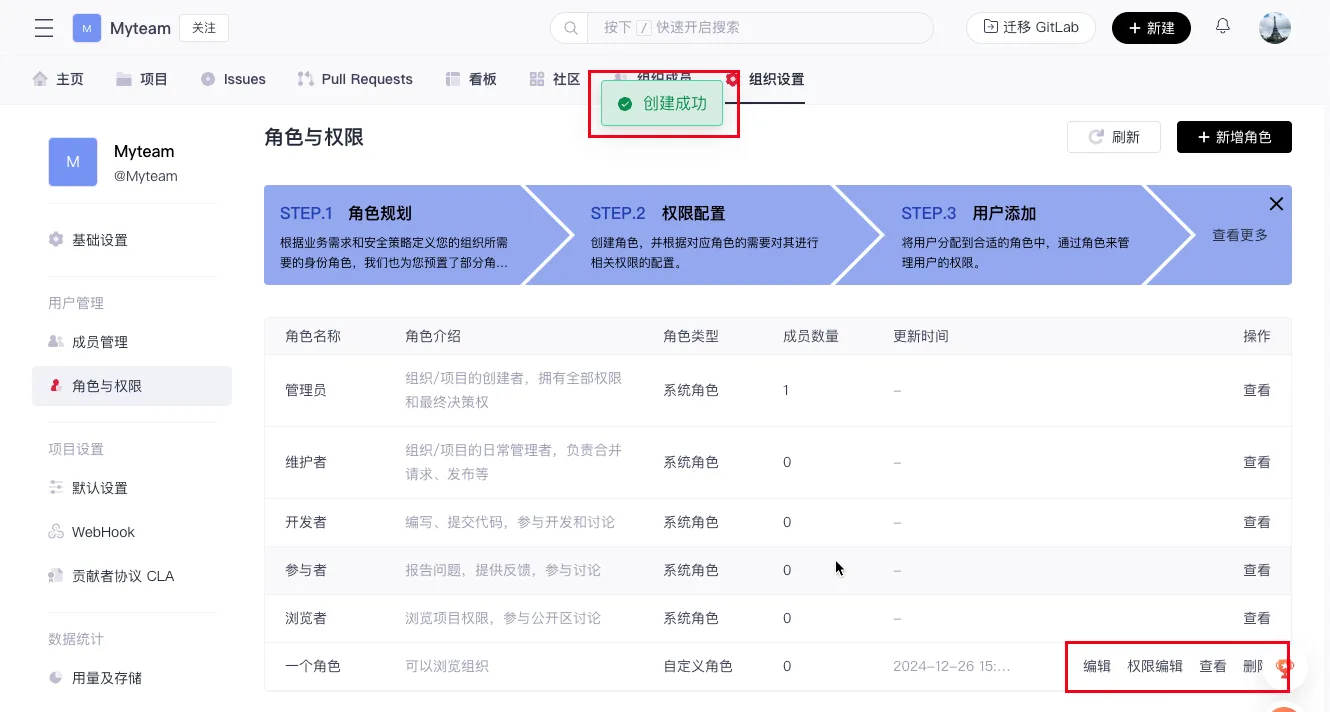Click the trophy floating icon
The height and width of the screenshot is (712, 1330).
(1285, 668)
